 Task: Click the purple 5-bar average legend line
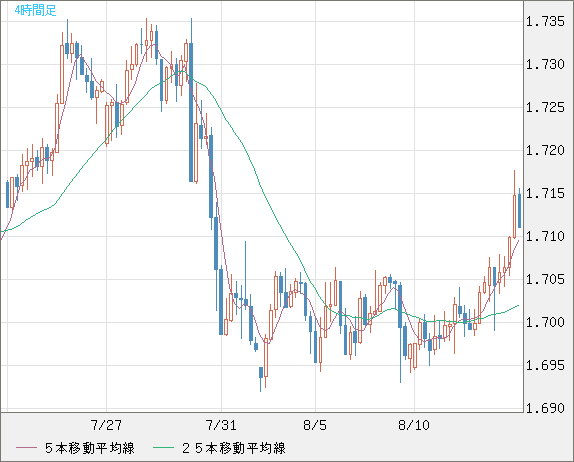click(27, 448)
